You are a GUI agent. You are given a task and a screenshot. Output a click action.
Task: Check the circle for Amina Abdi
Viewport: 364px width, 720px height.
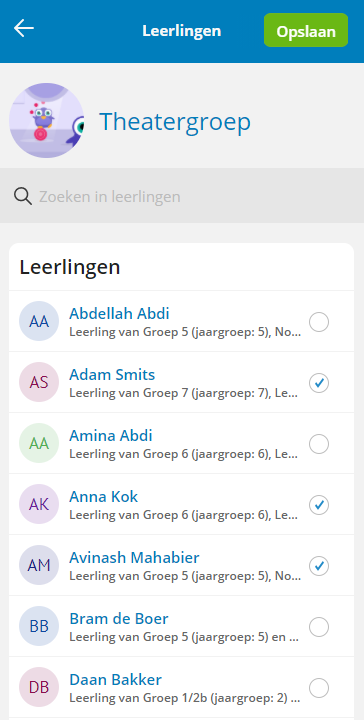click(319, 444)
